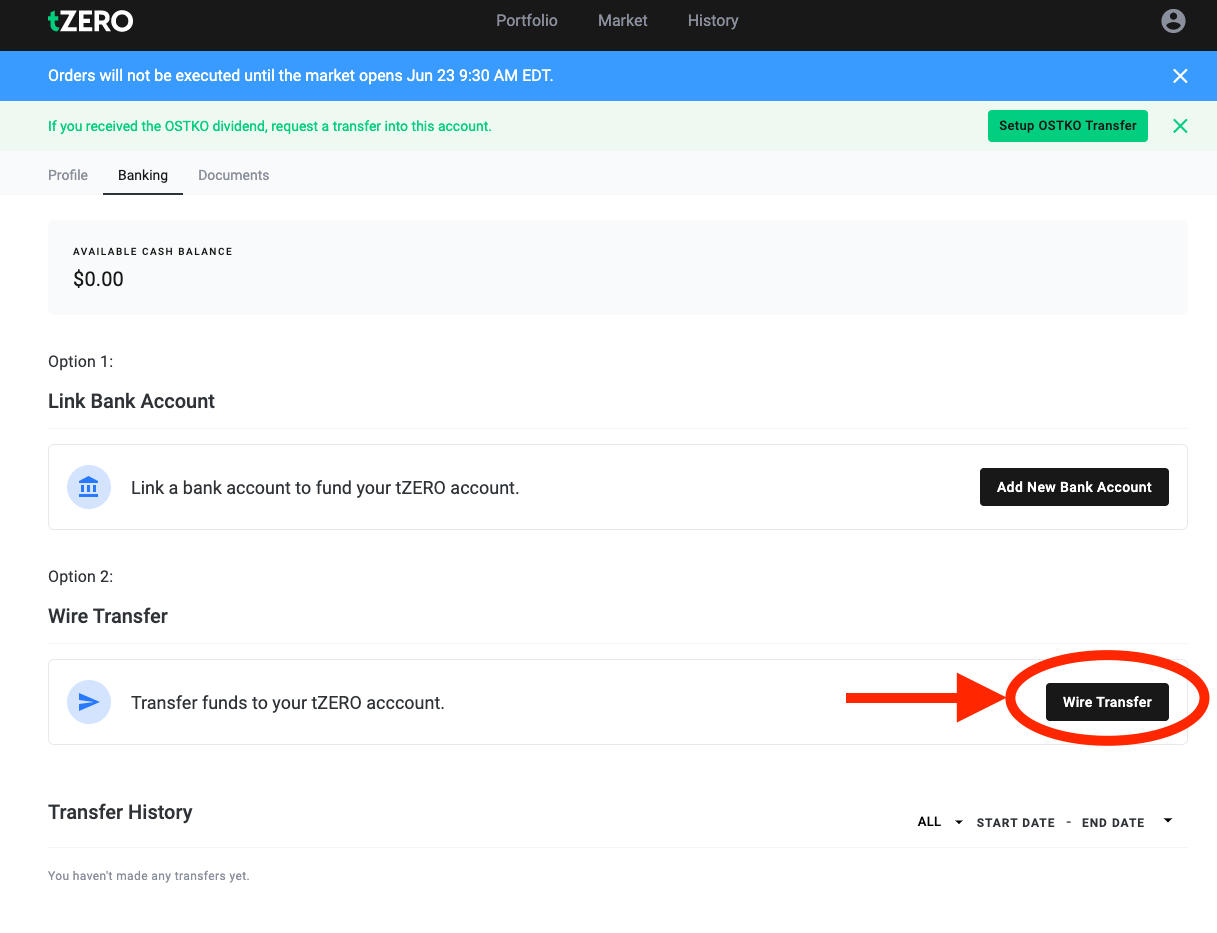Switch to the Documents tab
The width and height of the screenshot is (1217, 933).
click(233, 175)
